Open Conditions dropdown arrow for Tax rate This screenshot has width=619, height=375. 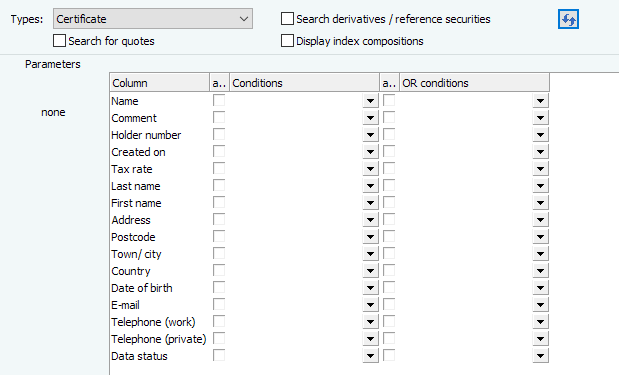(x=370, y=169)
